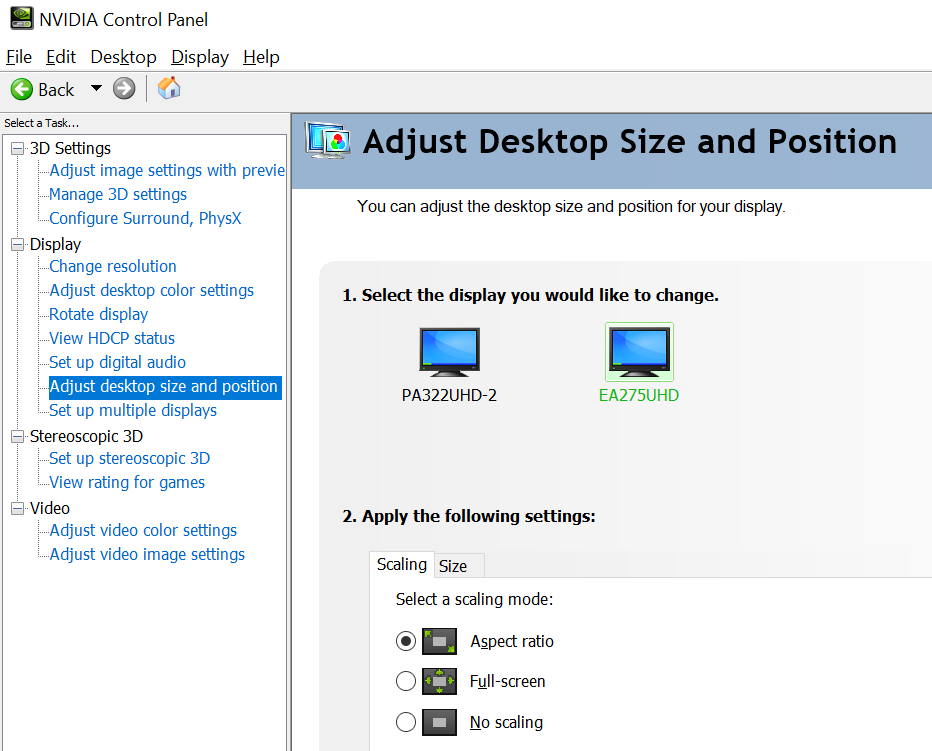Collapse the 3D Settings tree node

(x=17, y=148)
